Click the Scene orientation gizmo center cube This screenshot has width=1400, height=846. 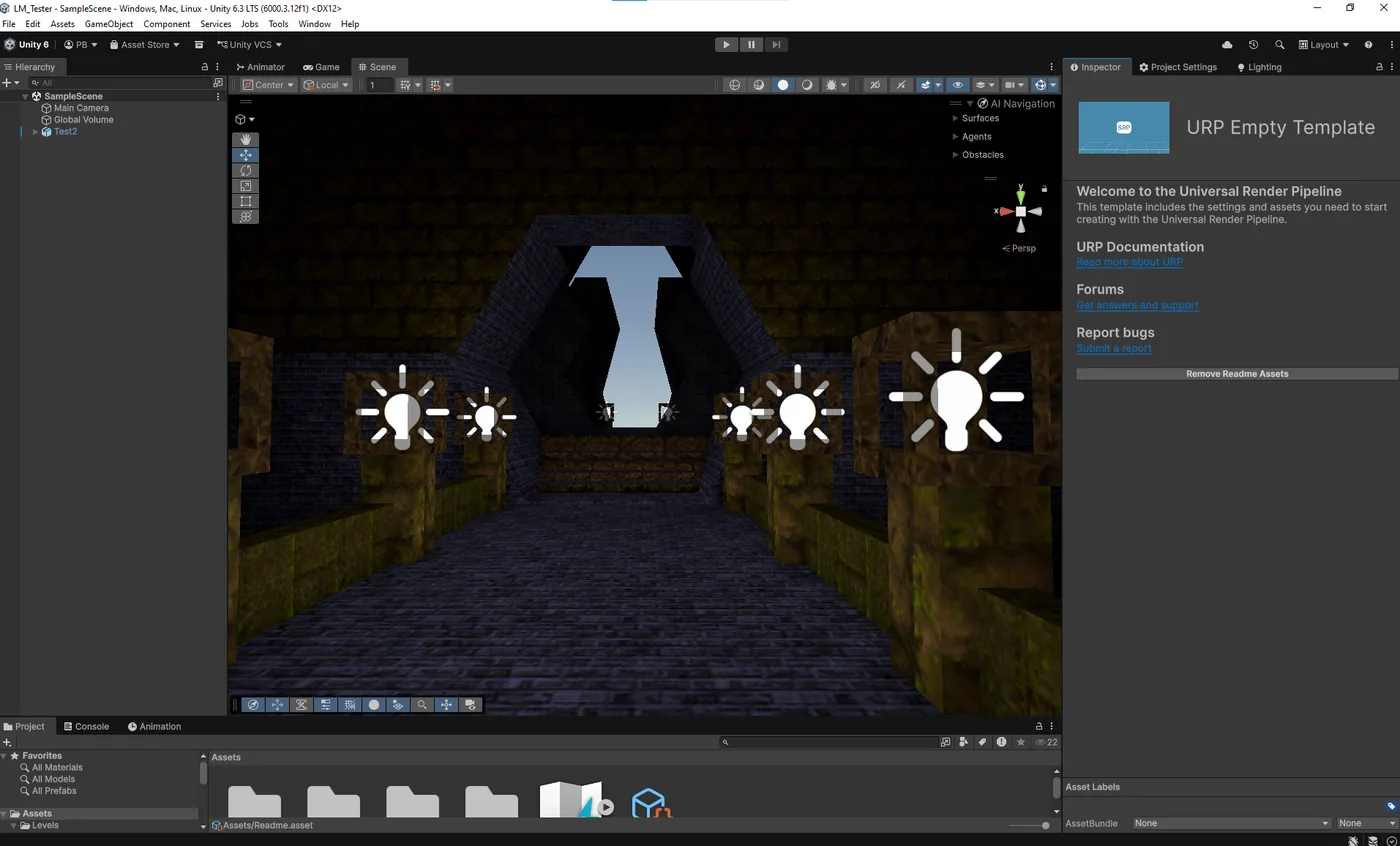(x=1020, y=211)
